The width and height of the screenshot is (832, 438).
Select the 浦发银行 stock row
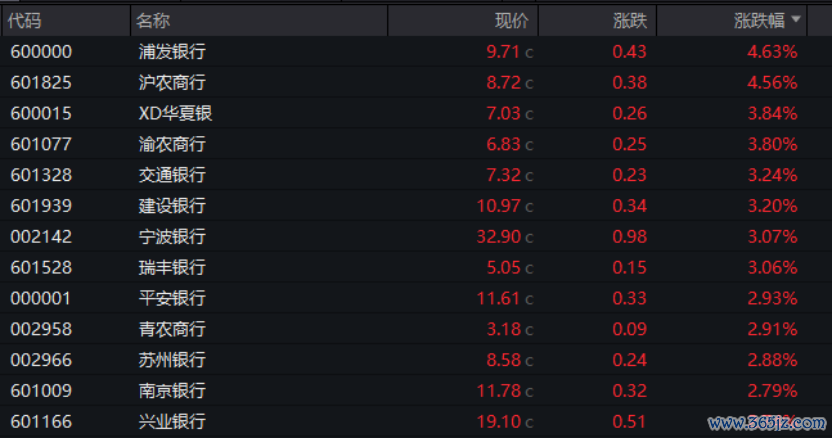(416, 51)
